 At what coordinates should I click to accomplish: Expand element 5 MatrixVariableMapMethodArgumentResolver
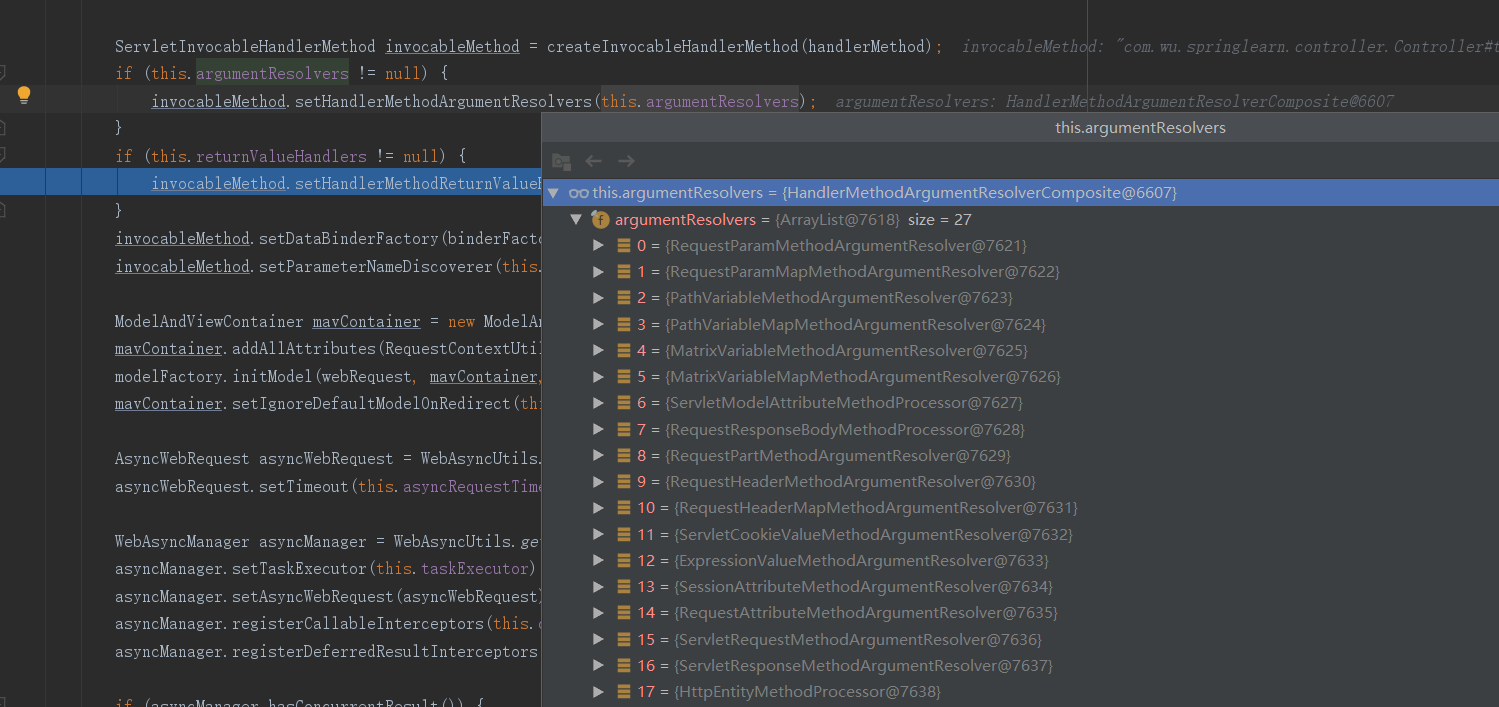pos(598,377)
